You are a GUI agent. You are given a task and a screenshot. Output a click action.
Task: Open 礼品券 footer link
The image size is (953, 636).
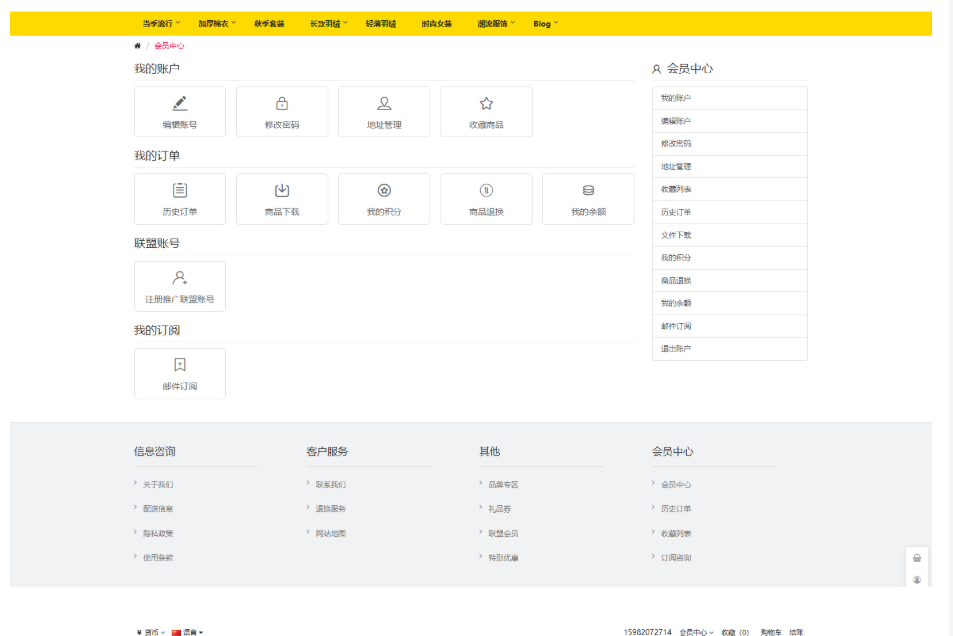pyautogui.click(x=500, y=509)
